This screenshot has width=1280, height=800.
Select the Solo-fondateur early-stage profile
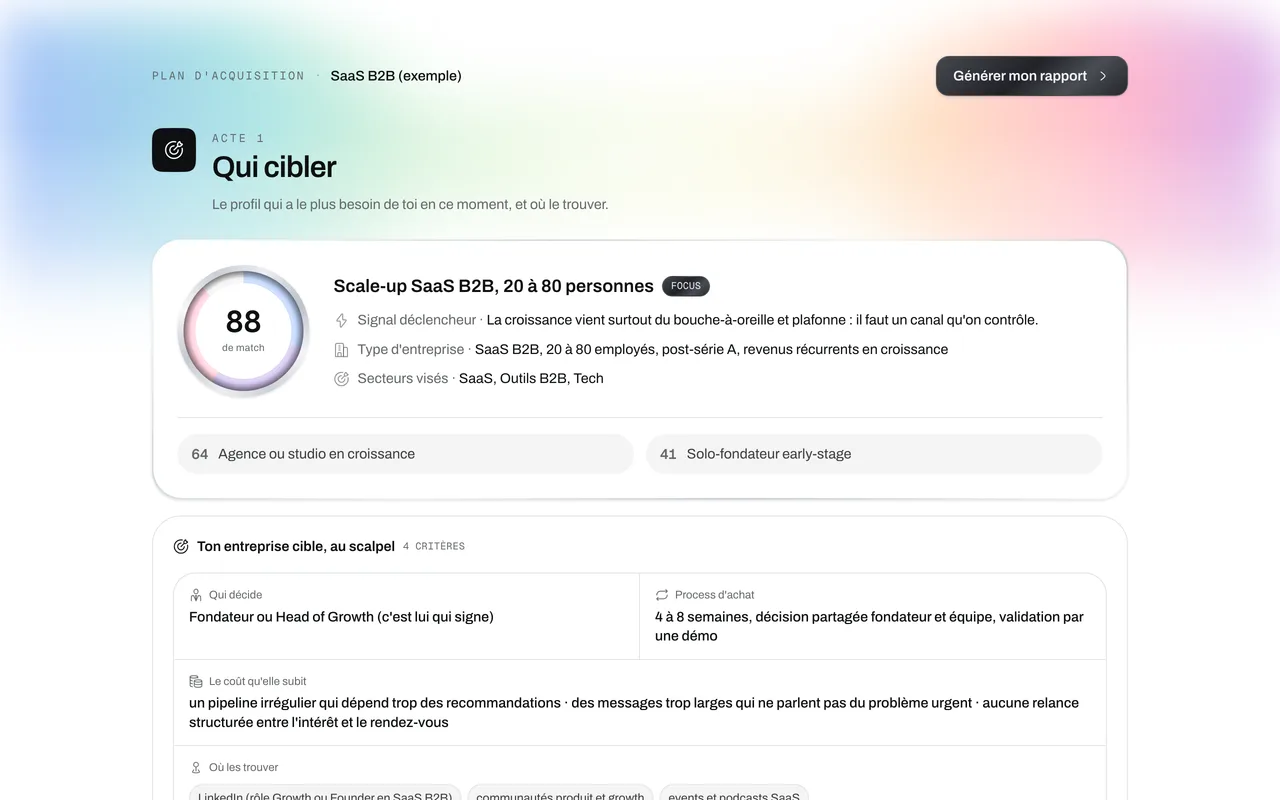pyautogui.click(x=874, y=454)
